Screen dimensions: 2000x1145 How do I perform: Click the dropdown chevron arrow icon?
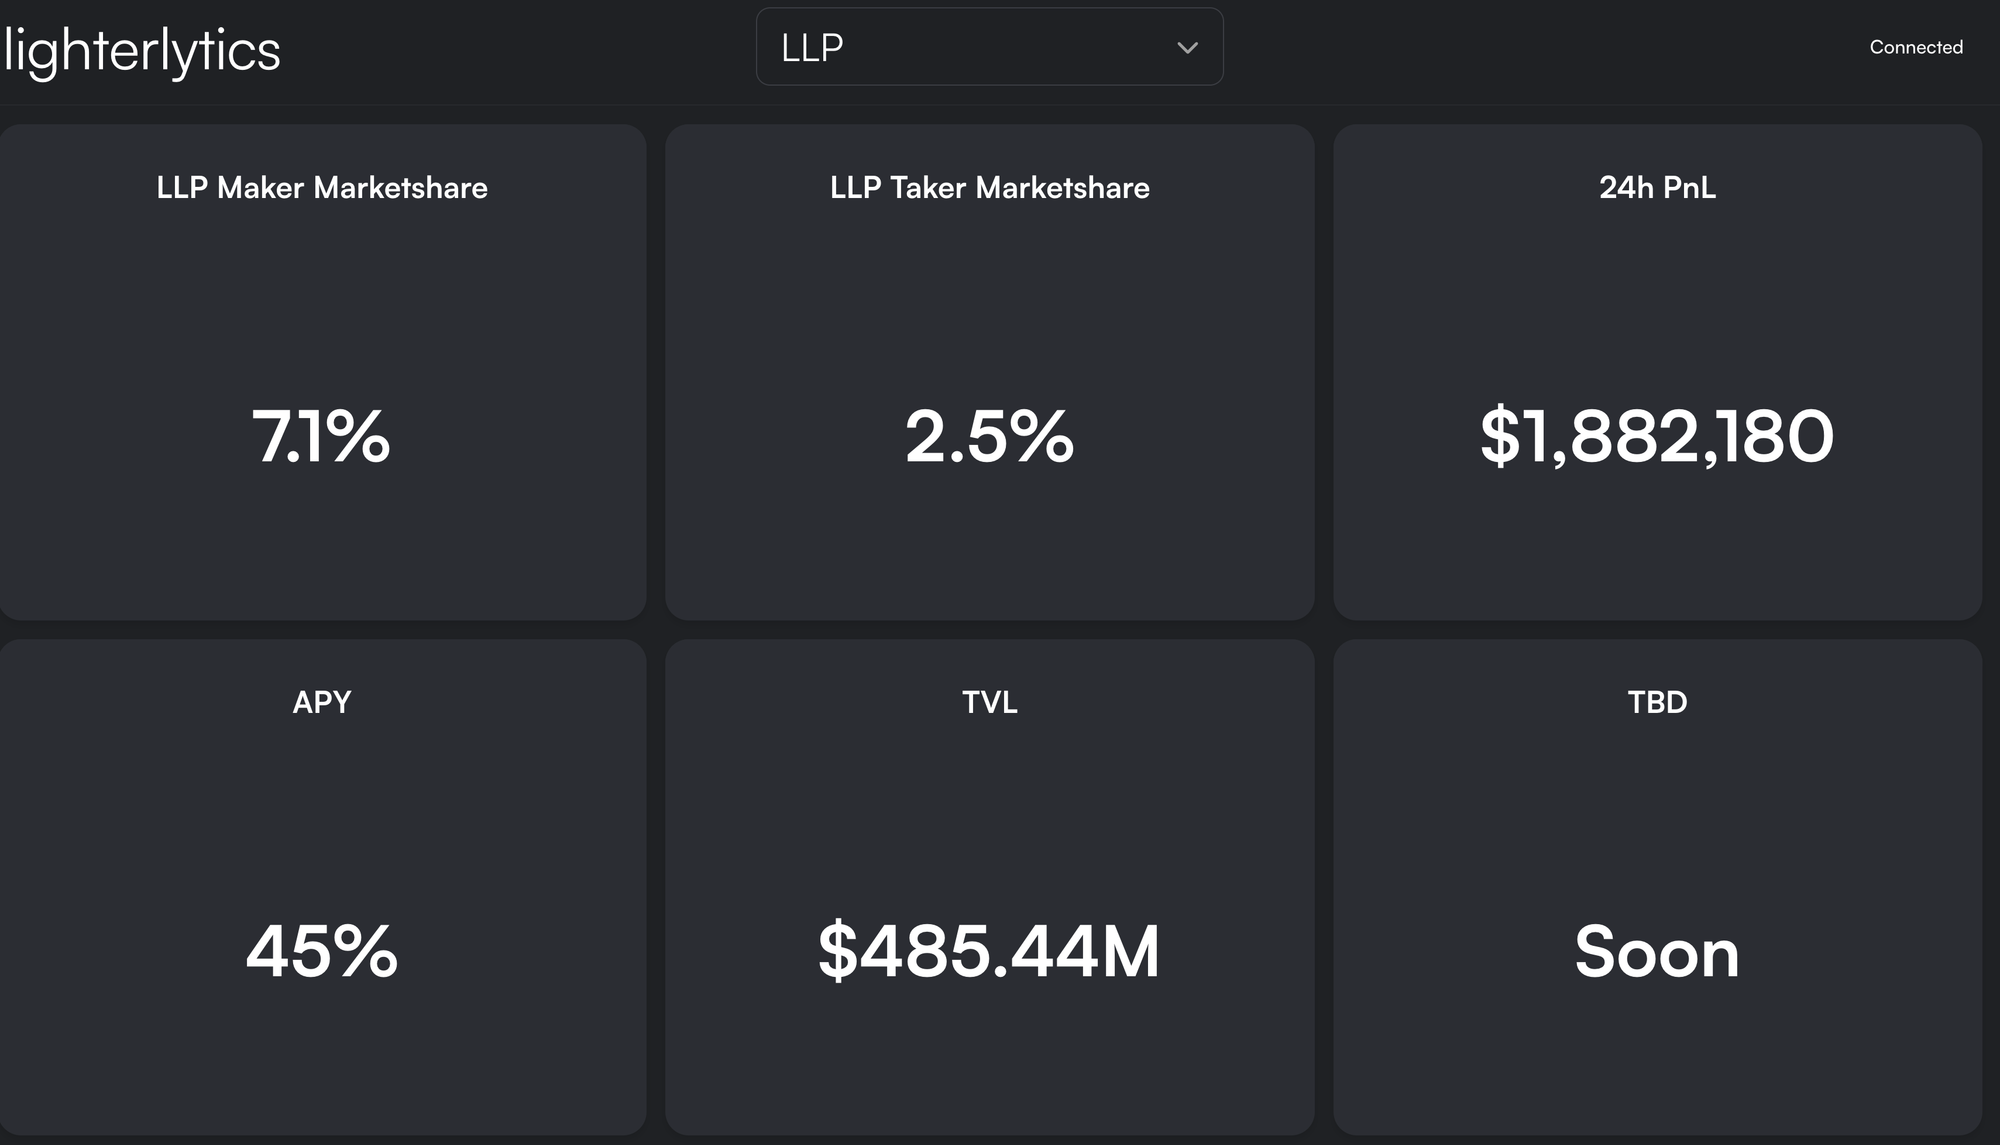(1187, 48)
